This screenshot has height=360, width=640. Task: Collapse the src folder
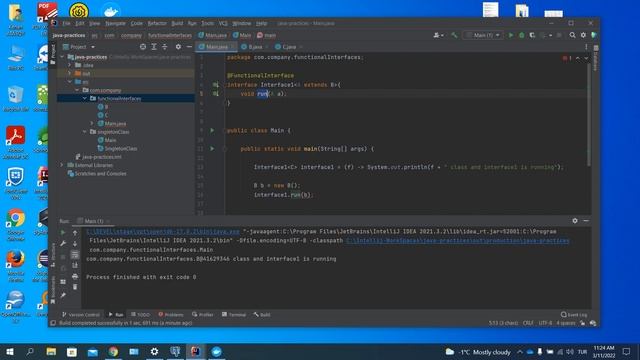(x=69, y=82)
